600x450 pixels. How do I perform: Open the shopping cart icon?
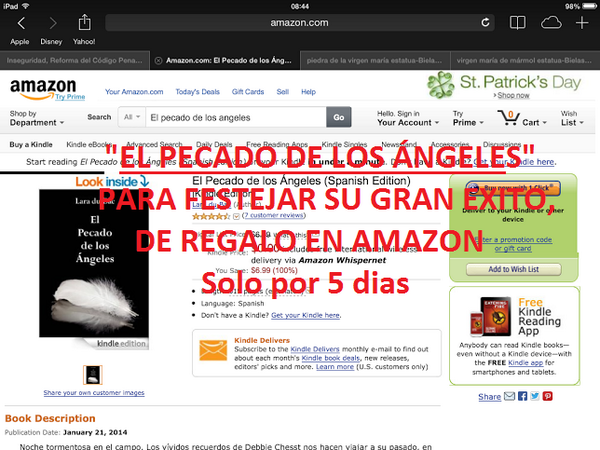click(x=509, y=117)
